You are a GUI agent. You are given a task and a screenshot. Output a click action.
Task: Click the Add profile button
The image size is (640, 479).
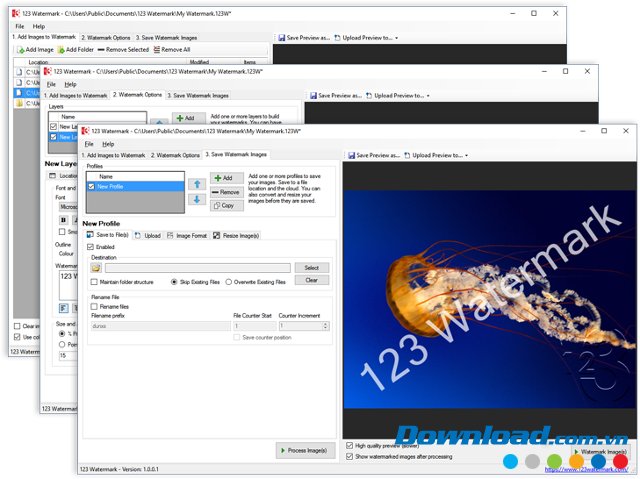pos(227,178)
